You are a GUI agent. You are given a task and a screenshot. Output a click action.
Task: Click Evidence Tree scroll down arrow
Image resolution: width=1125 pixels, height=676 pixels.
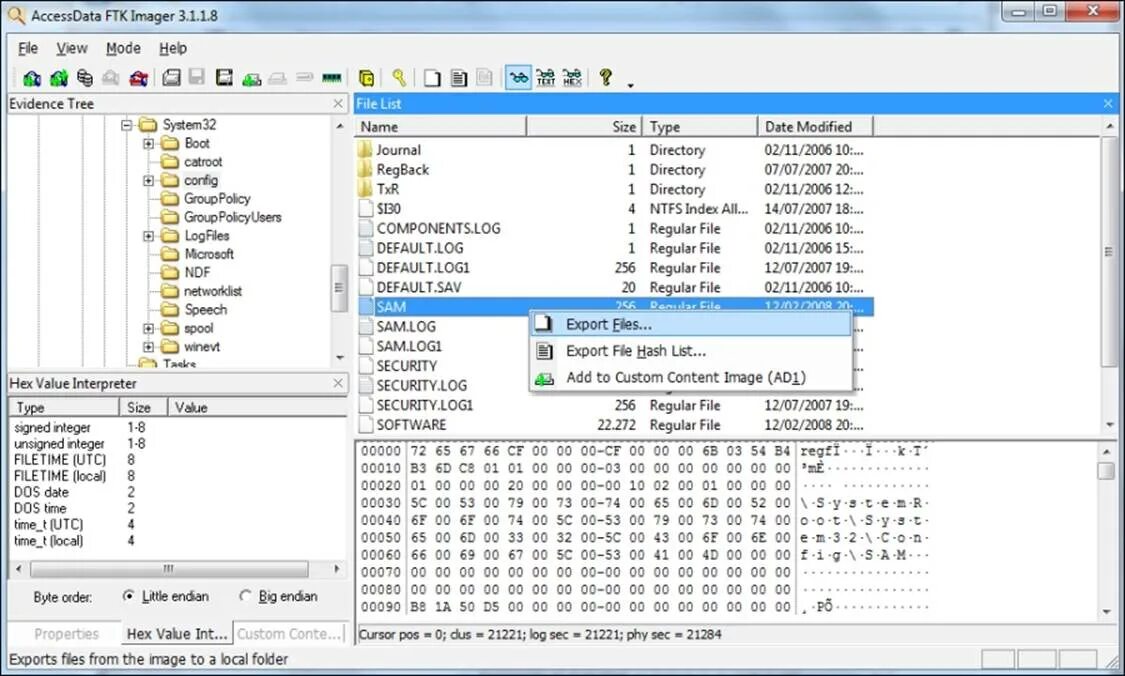pos(340,357)
